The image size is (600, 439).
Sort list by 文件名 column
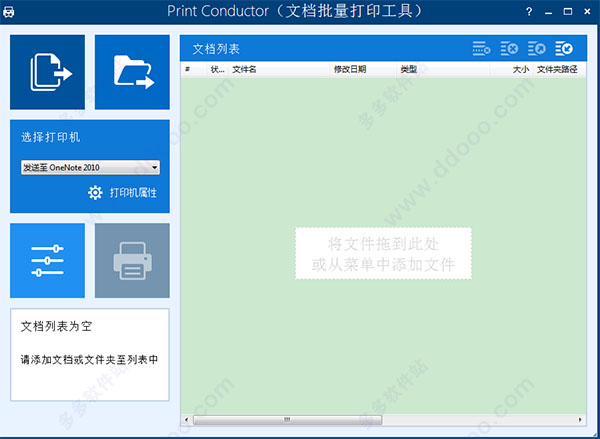[x=279, y=69]
